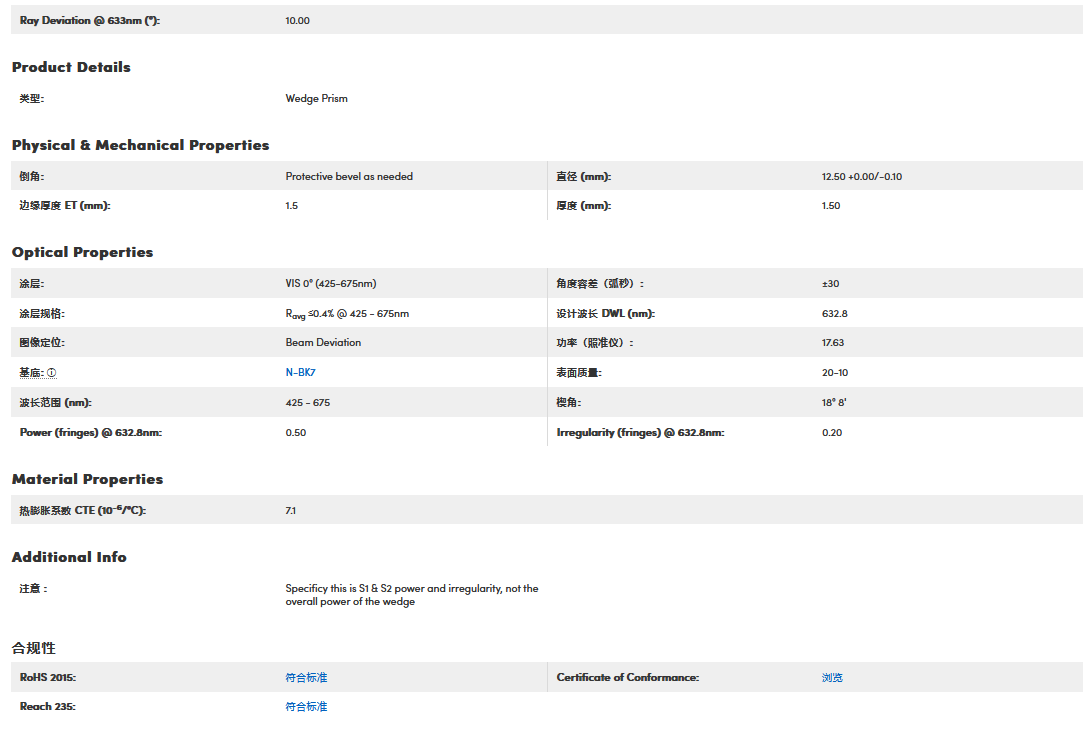This screenshot has height=740, width=1092.
Task: Click the Wedge Prism type value
Action: 316,99
